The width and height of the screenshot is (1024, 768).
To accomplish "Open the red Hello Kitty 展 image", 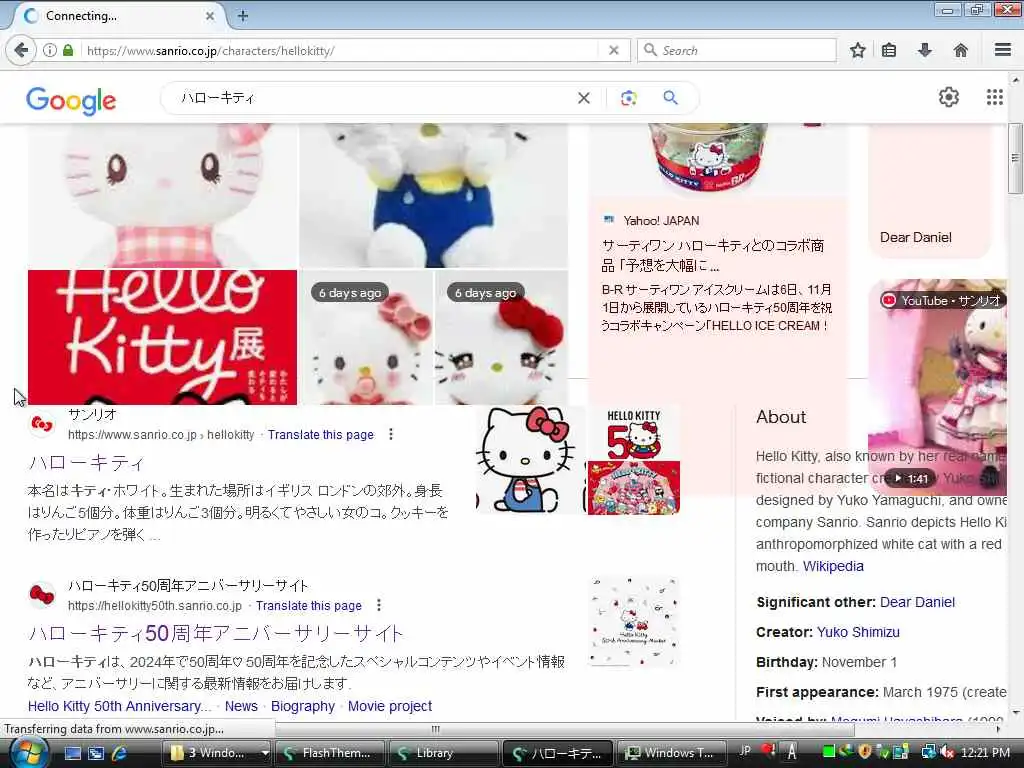I will point(162,337).
